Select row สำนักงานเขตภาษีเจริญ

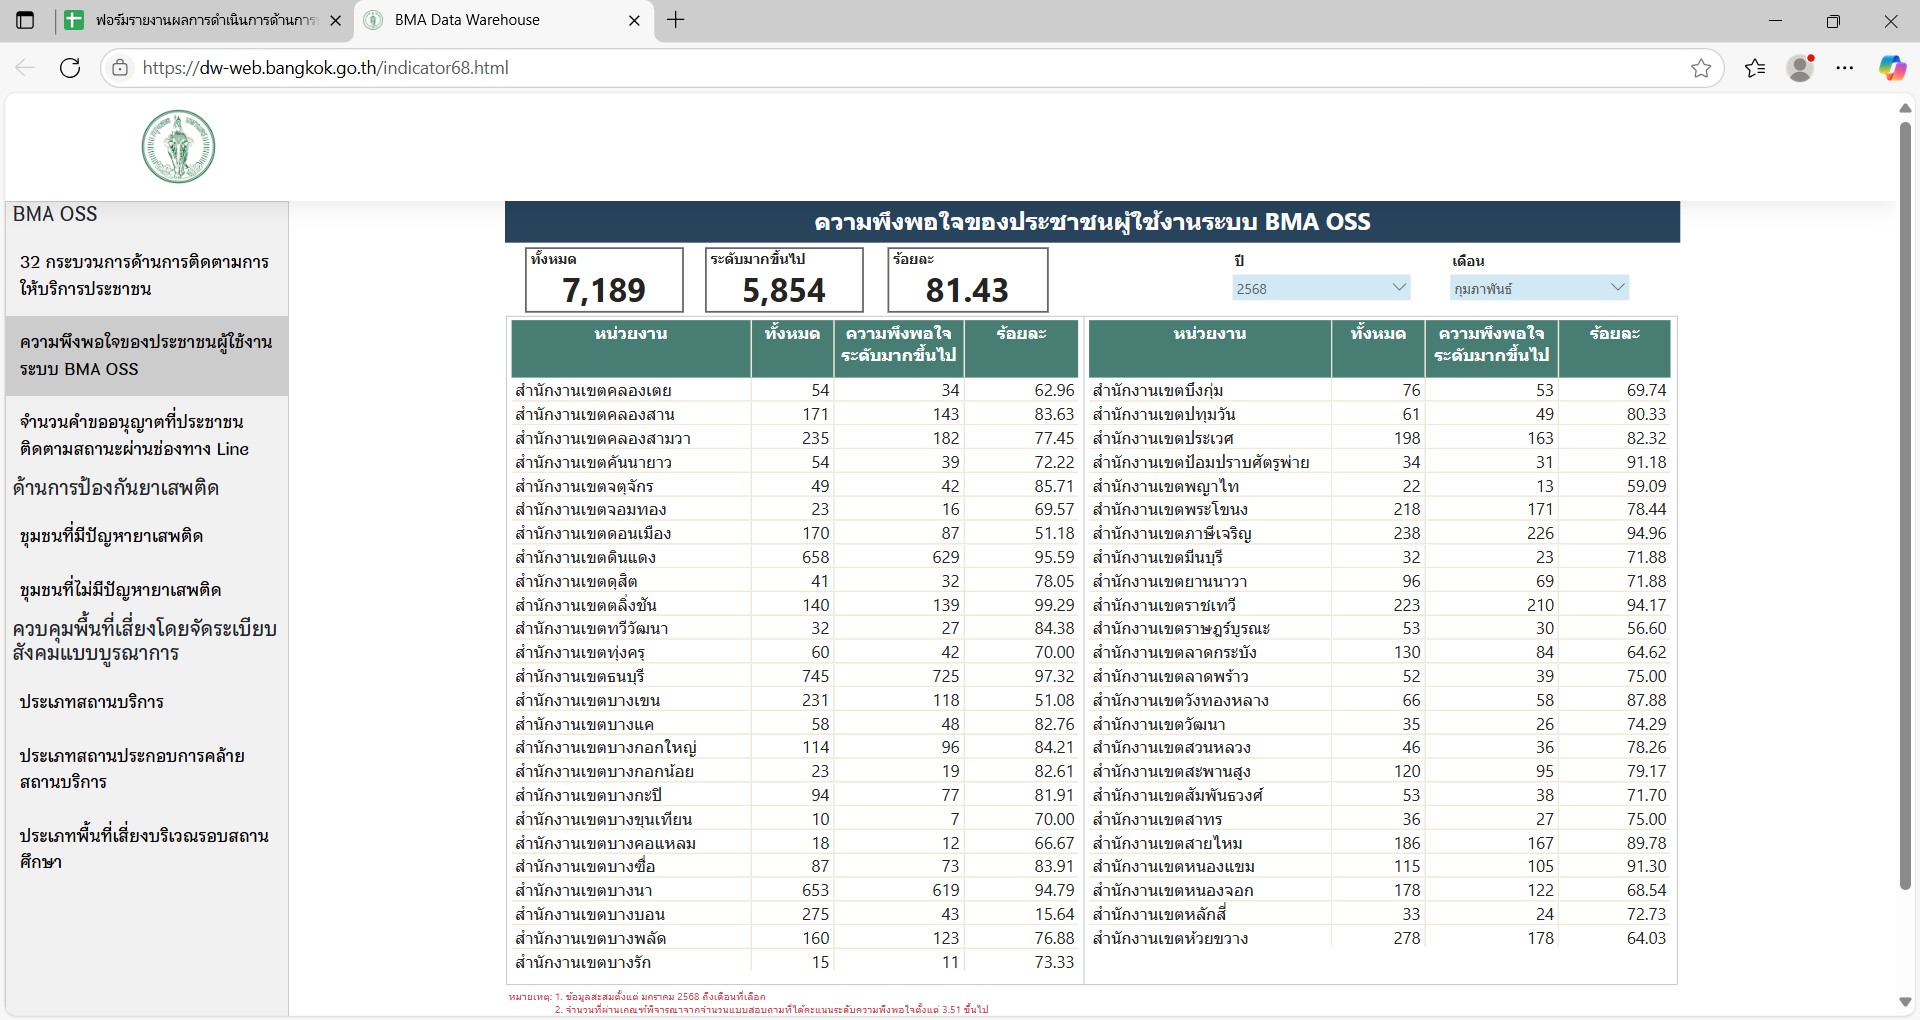pos(1380,534)
